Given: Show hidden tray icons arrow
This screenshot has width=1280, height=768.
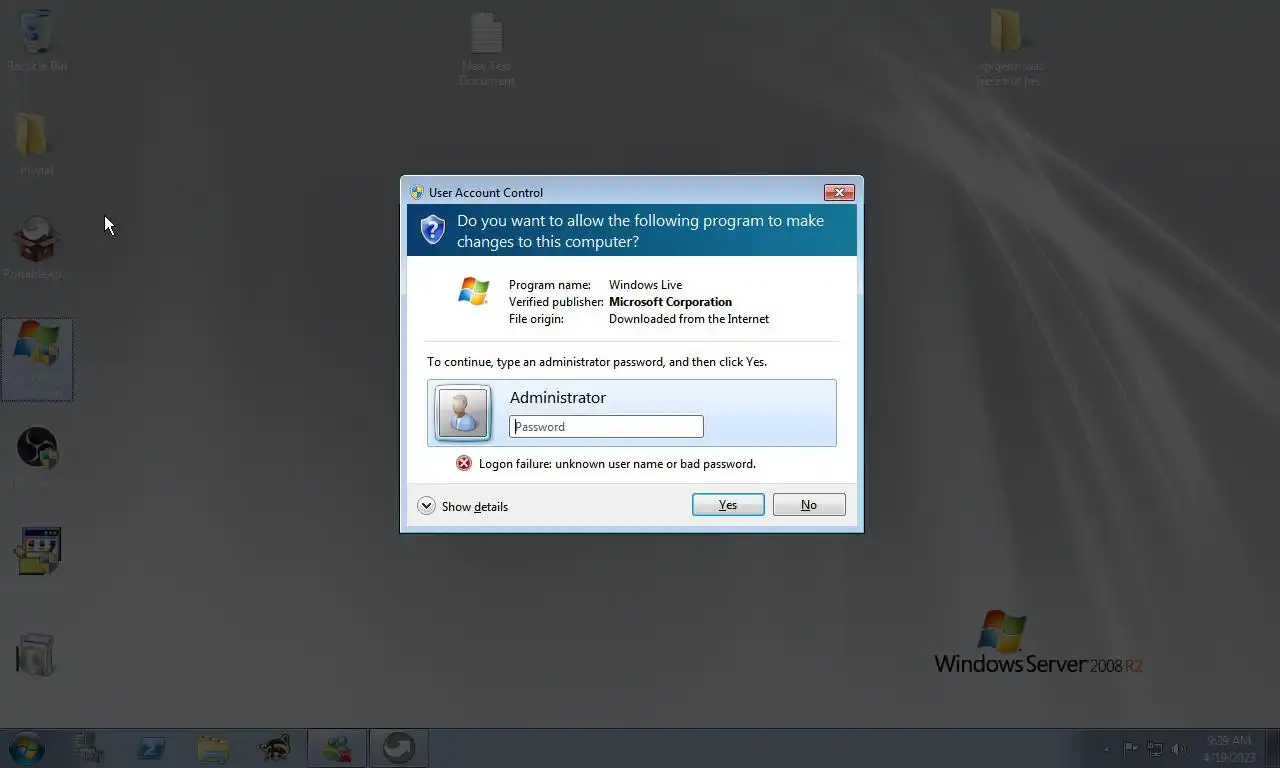Looking at the screenshot, I should point(1106,748).
